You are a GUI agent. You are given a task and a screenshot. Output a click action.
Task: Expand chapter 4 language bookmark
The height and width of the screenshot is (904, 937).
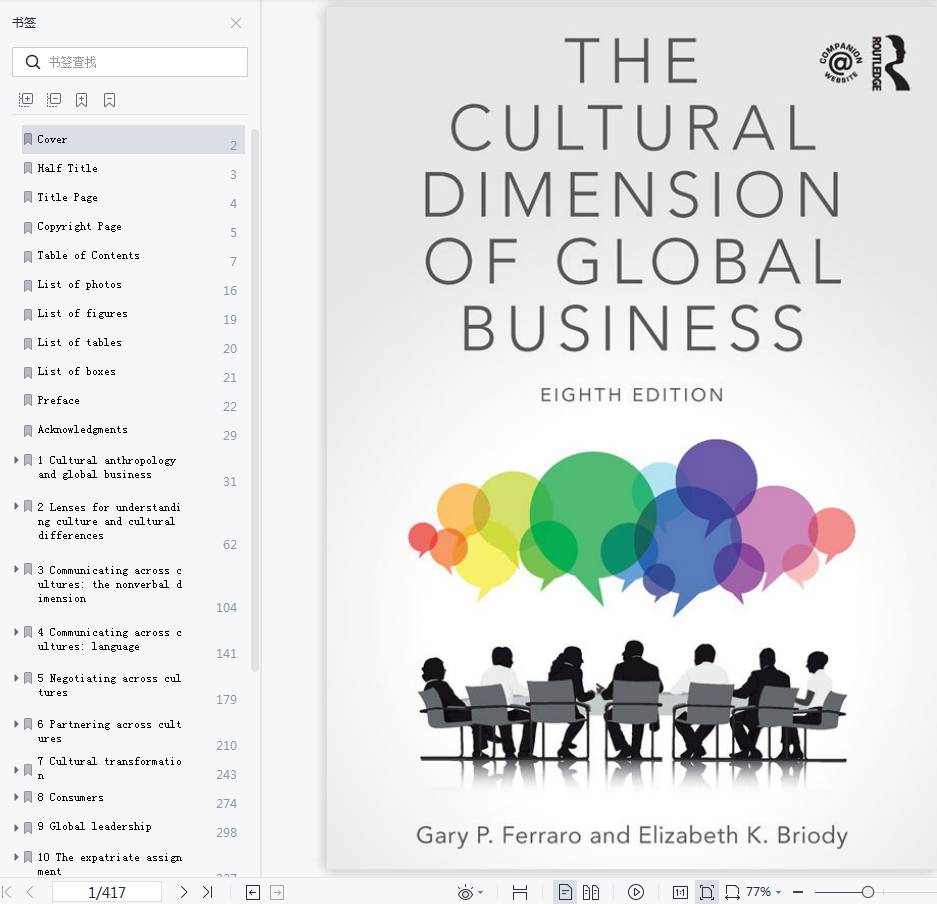16,632
